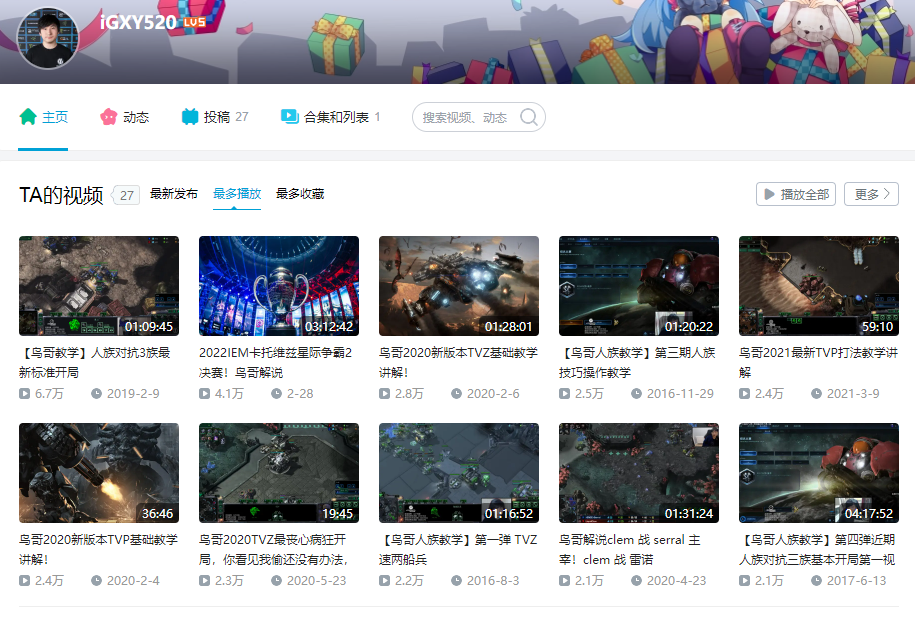This screenshot has height=617, width=915.
Task: Click the chevron arrow in 更多
Action: coord(886,194)
